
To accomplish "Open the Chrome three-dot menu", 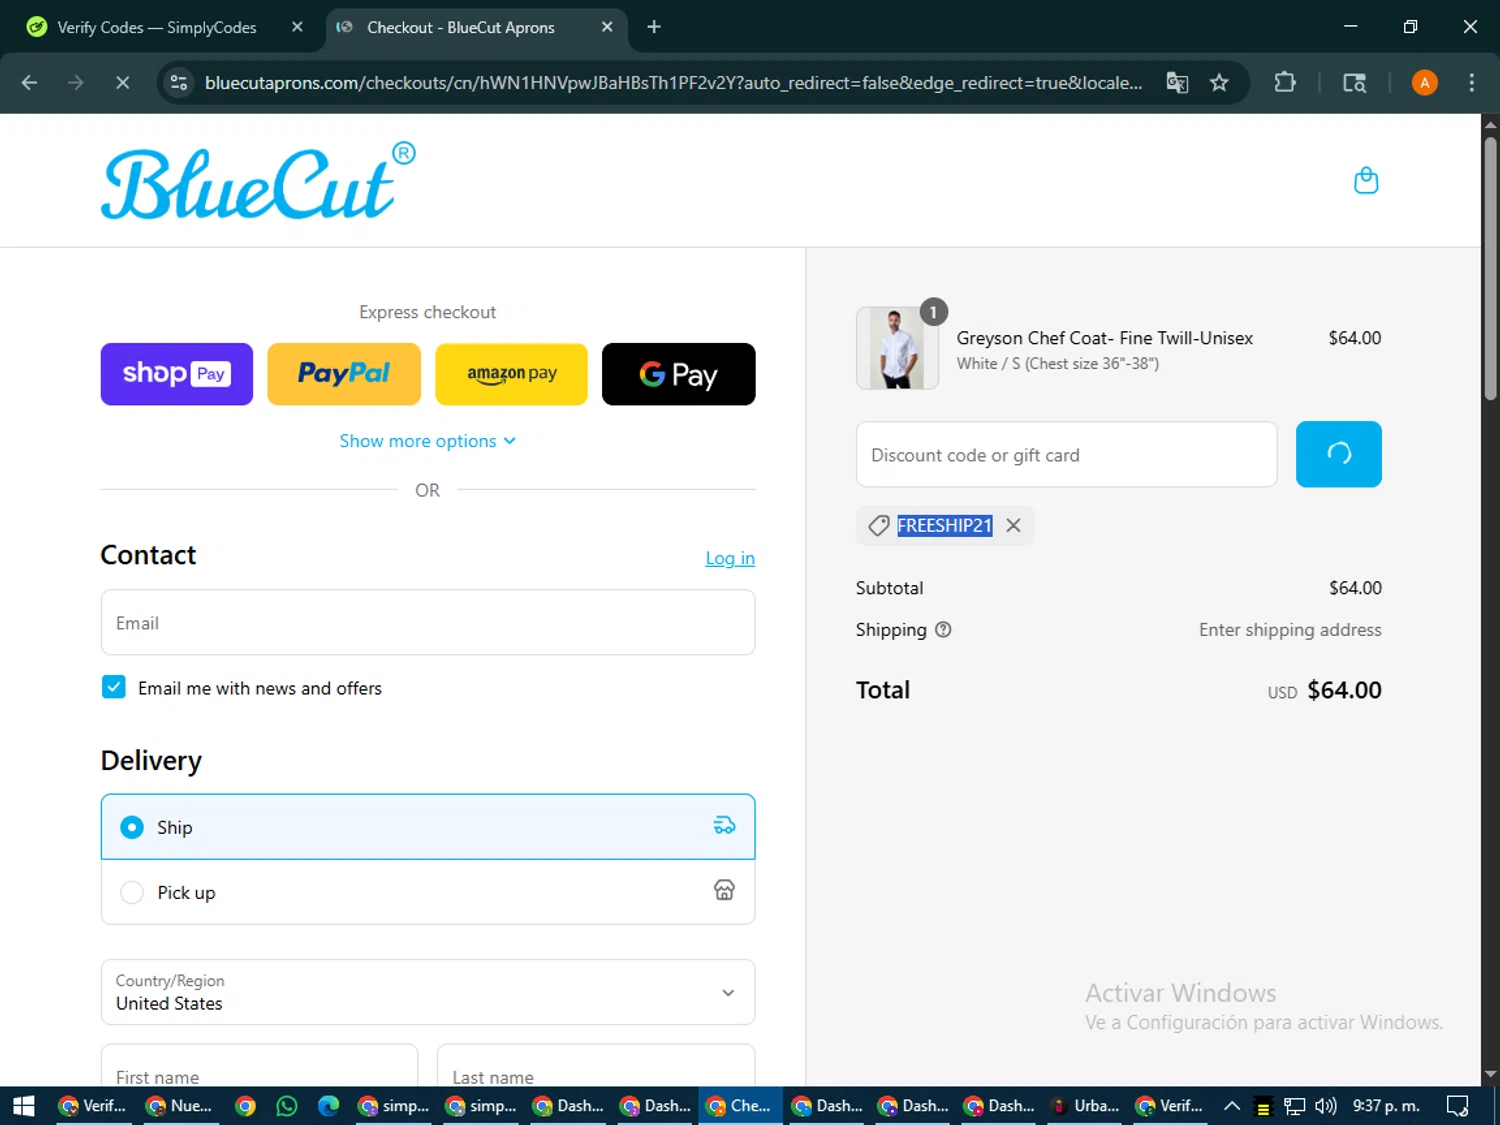I will pos(1471,83).
